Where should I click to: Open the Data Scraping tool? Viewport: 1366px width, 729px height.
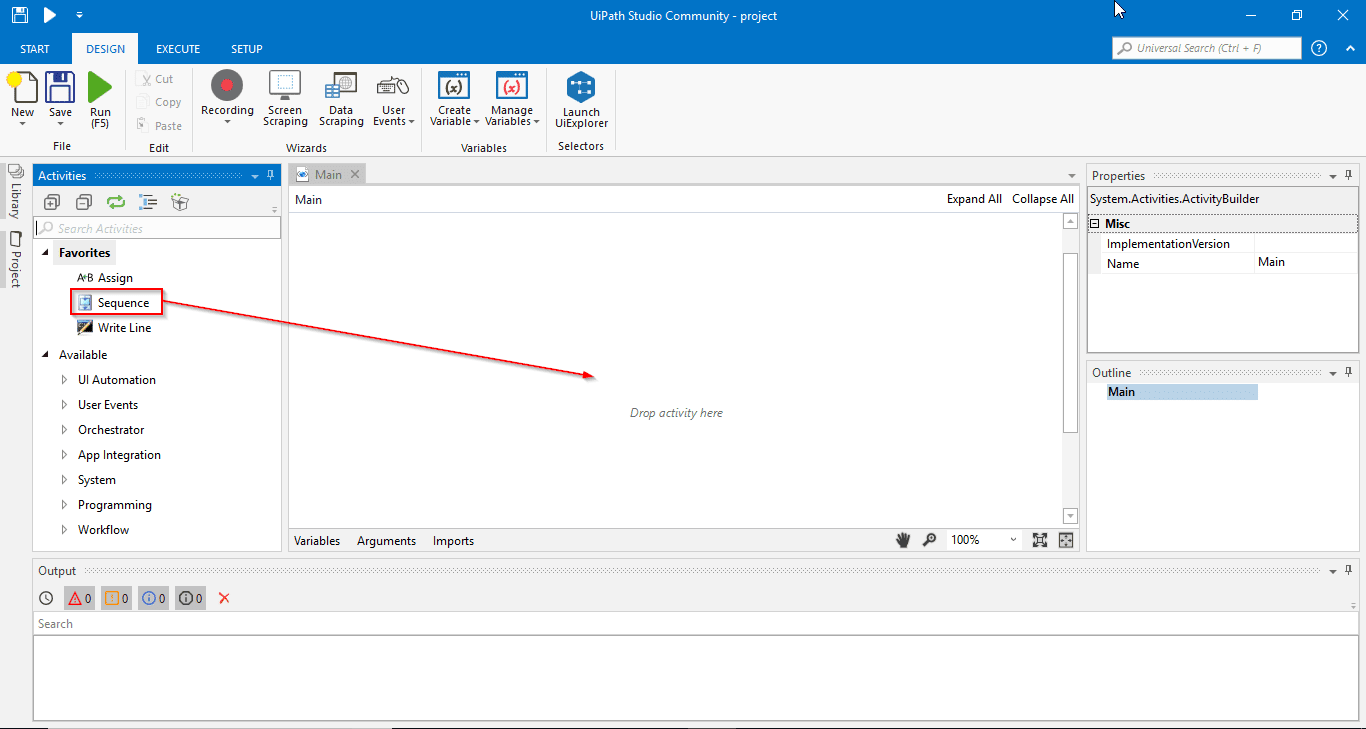[x=341, y=97]
